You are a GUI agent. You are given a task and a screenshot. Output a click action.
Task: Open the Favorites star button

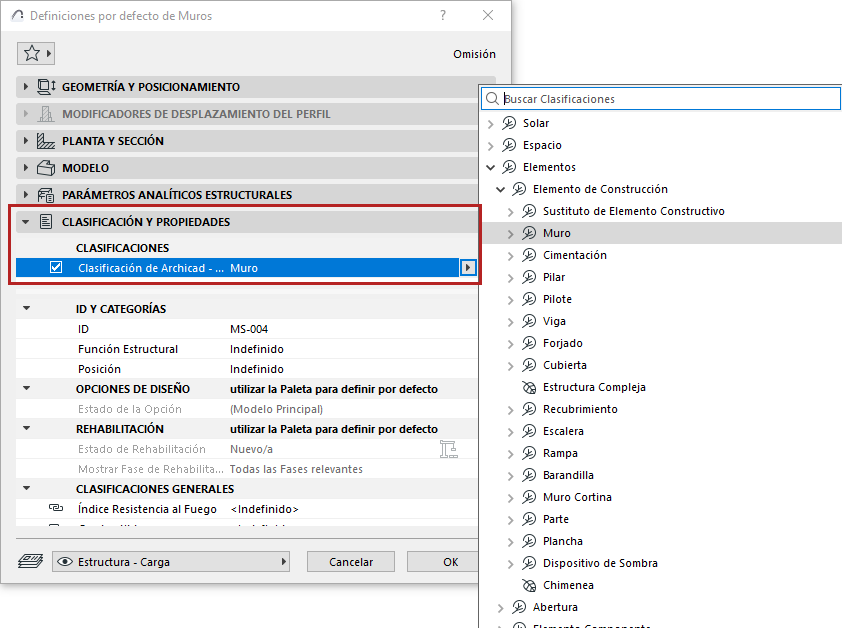(x=35, y=53)
